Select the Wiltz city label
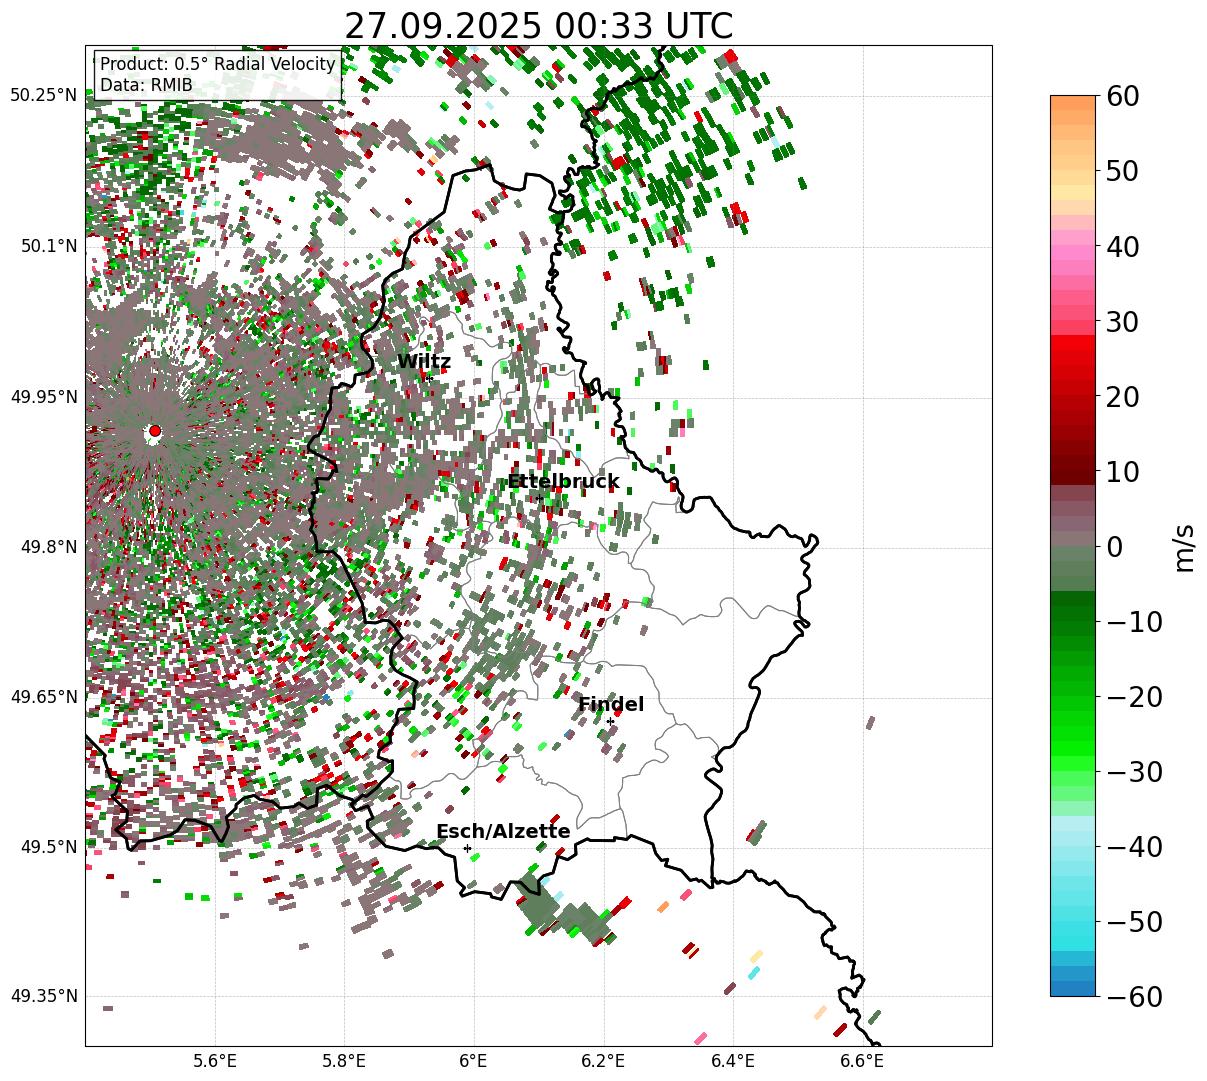This screenshot has width=1207, height=1081. 424,362
